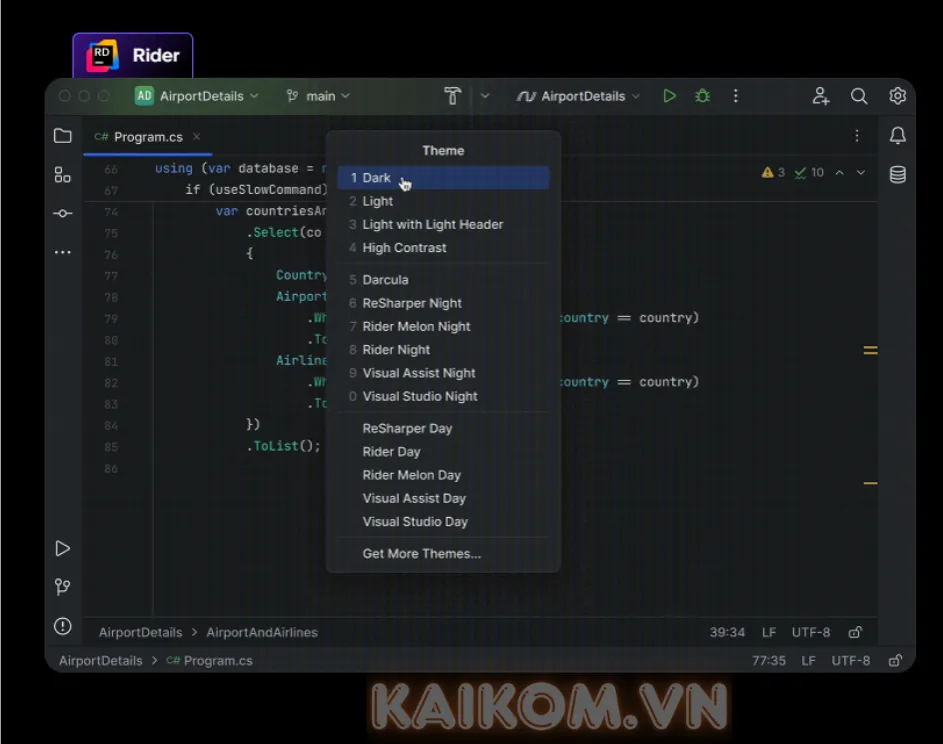Image resolution: width=943 pixels, height=744 pixels.
Task: Click Get More Themes...
Action: (x=420, y=553)
